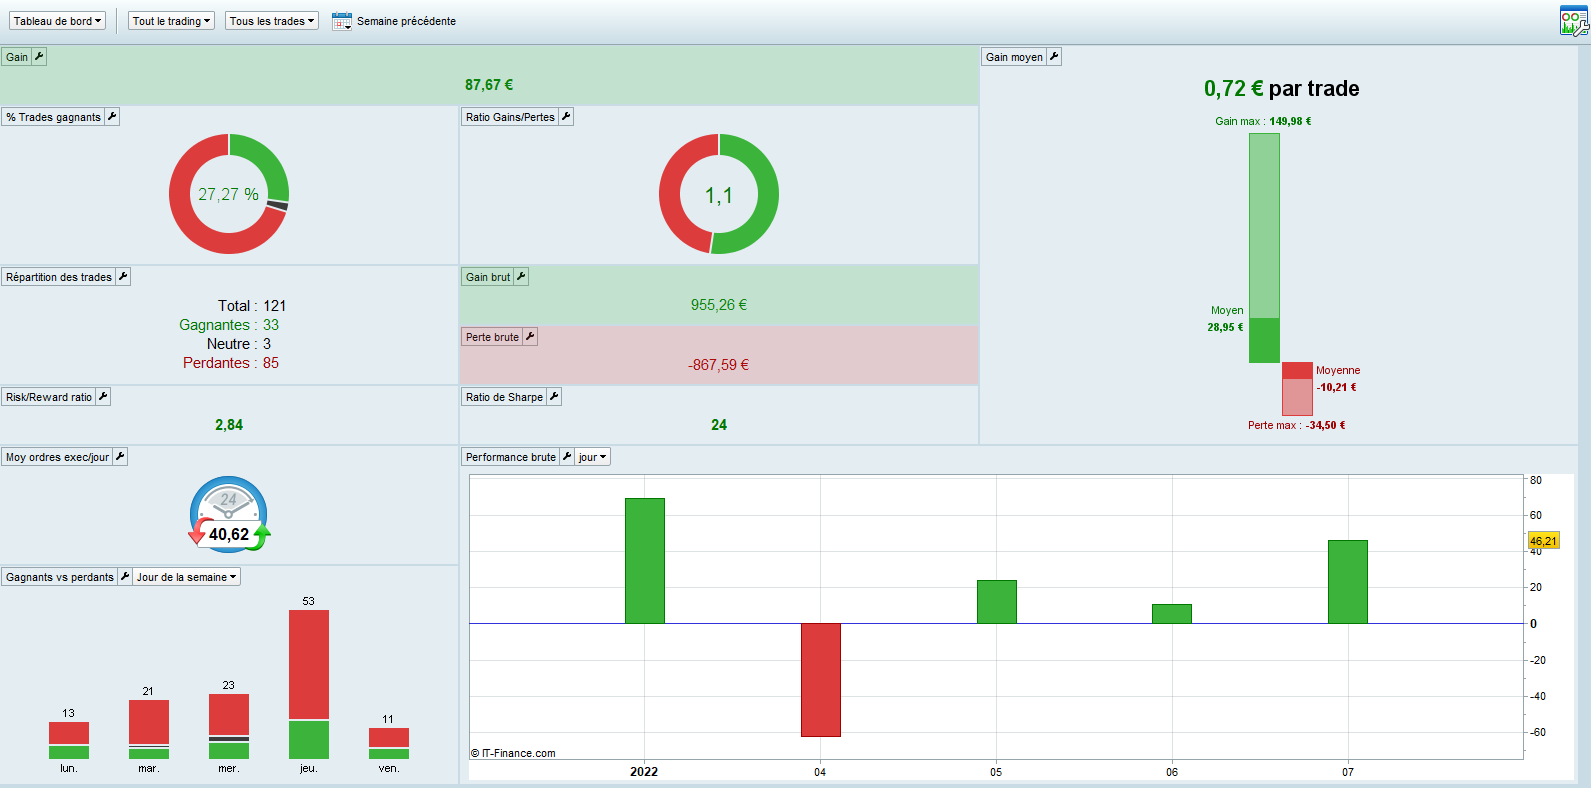
Task: Open the dashboard configuration icon top right
Action: [x=1574, y=21]
